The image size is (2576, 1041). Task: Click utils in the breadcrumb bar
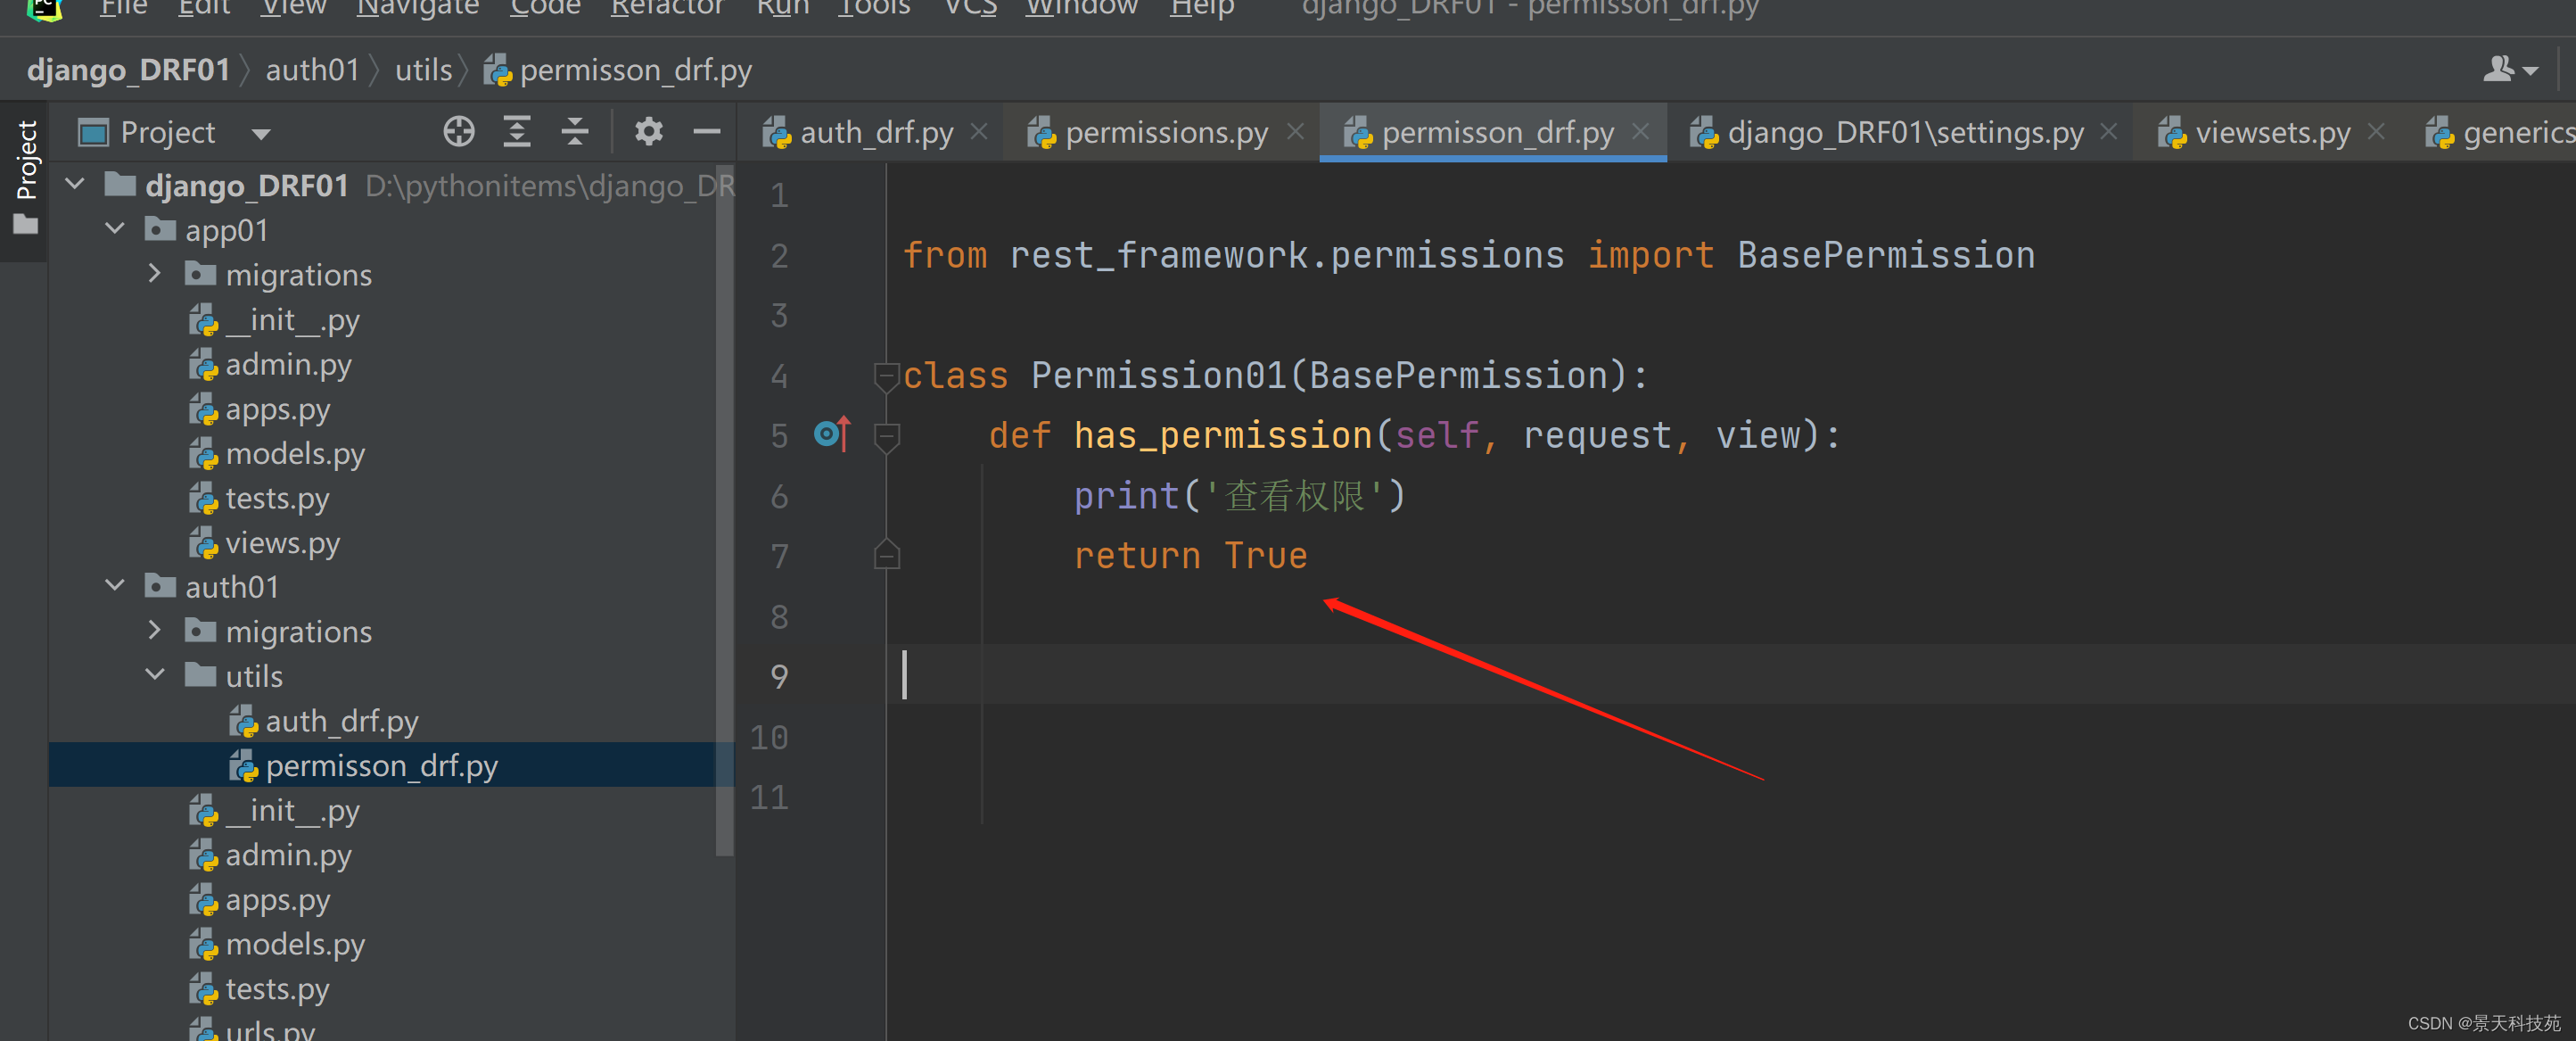click(424, 70)
